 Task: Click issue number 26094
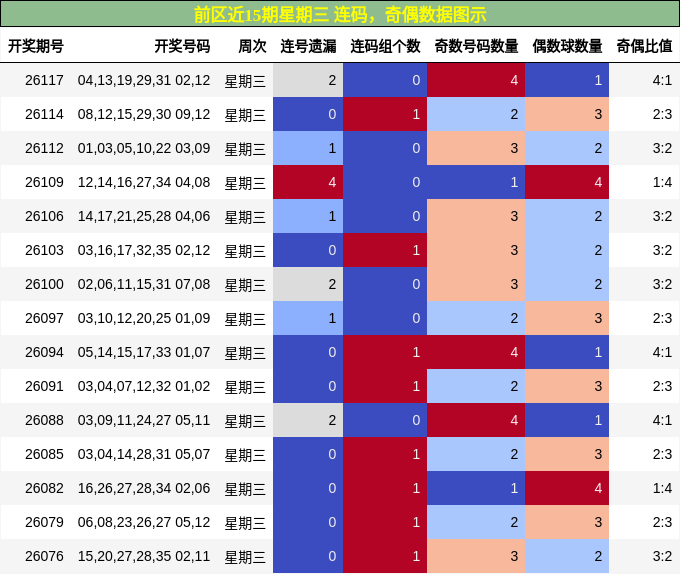[x=44, y=352]
